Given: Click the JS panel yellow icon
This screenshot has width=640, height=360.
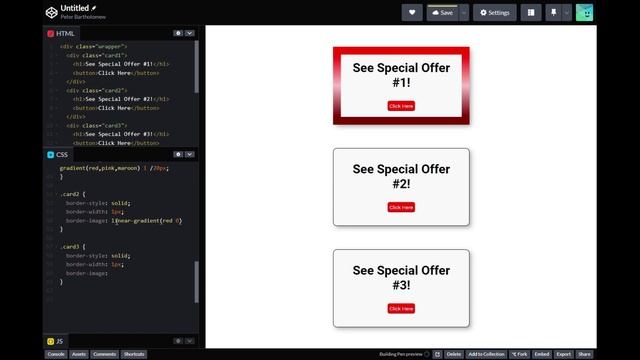Looking at the screenshot, I should pos(51,341).
